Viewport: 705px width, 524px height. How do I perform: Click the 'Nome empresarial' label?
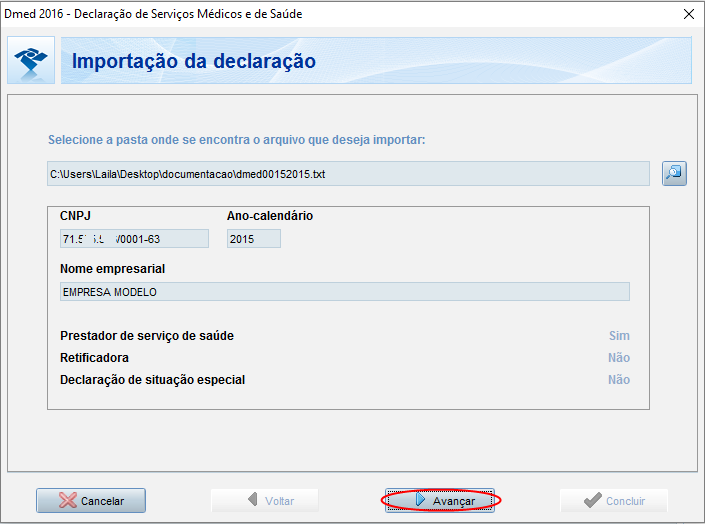click(112, 269)
